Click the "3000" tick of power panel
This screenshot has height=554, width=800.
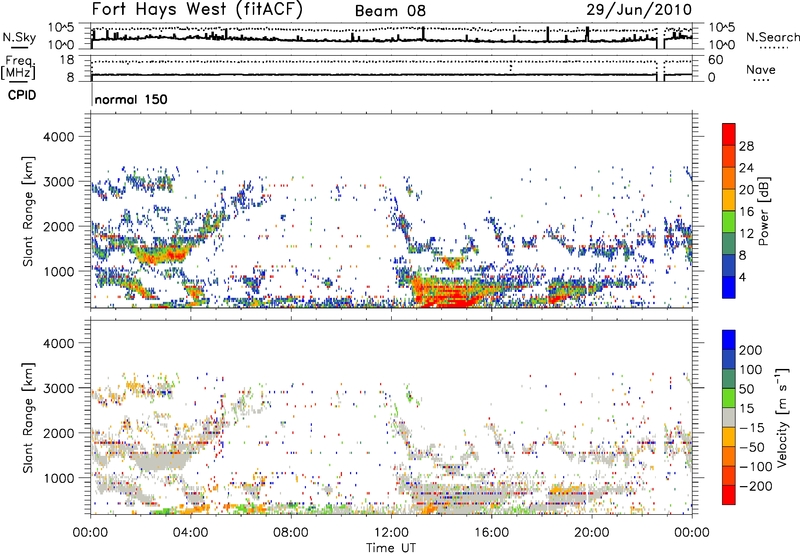pyautogui.click(x=58, y=182)
